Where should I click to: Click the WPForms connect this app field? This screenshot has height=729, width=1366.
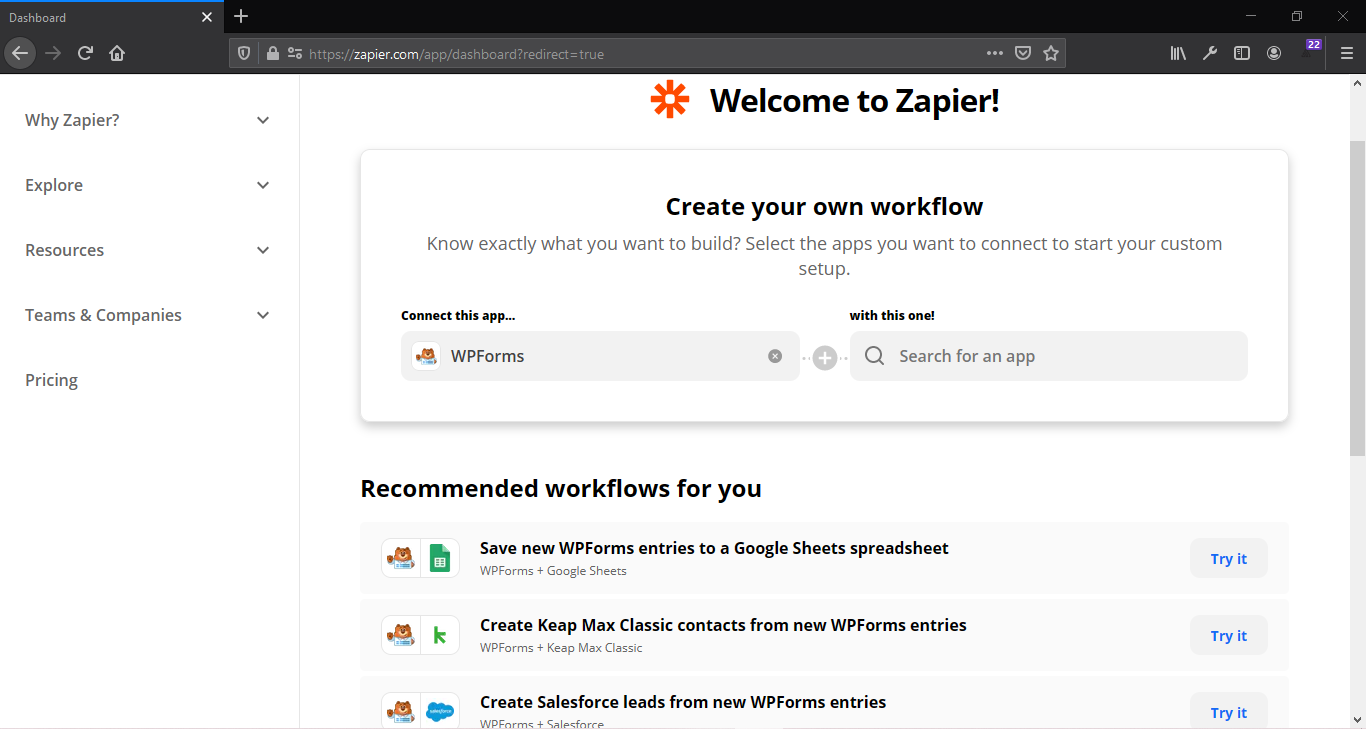600,356
